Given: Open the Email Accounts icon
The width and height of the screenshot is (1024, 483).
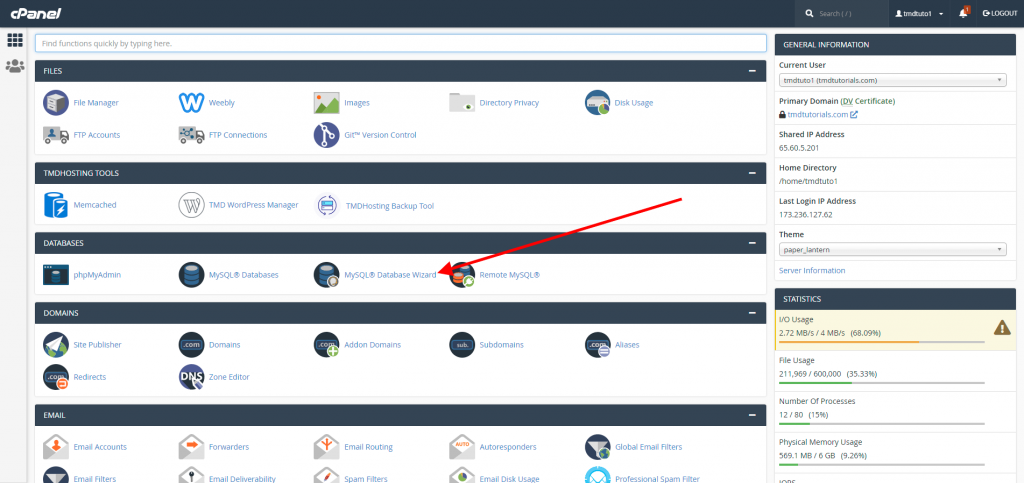Looking at the screenshot, I should [56, 446].
